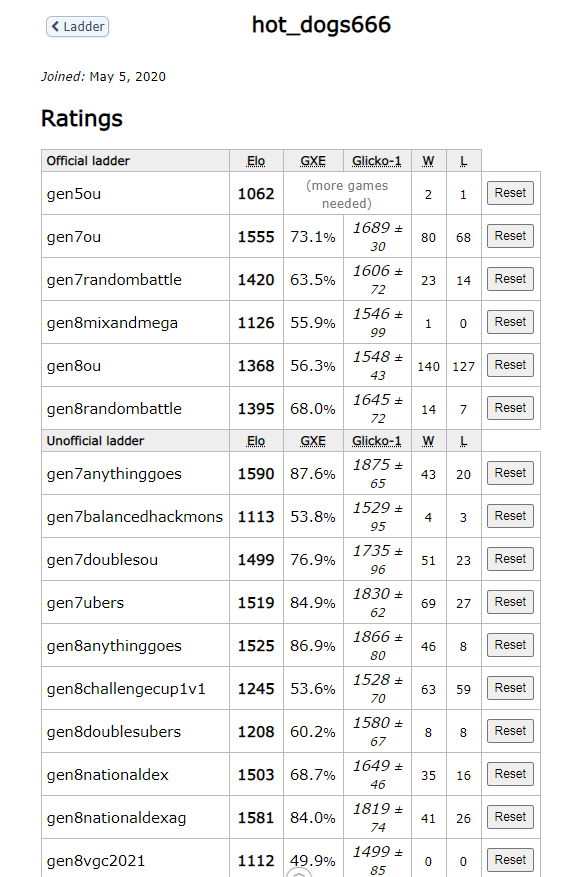Image resolution: width=583 pixels, height=877 pixels.
Task: Reset the gen8vgc2021 rating
Action: (x=510, y=860)
